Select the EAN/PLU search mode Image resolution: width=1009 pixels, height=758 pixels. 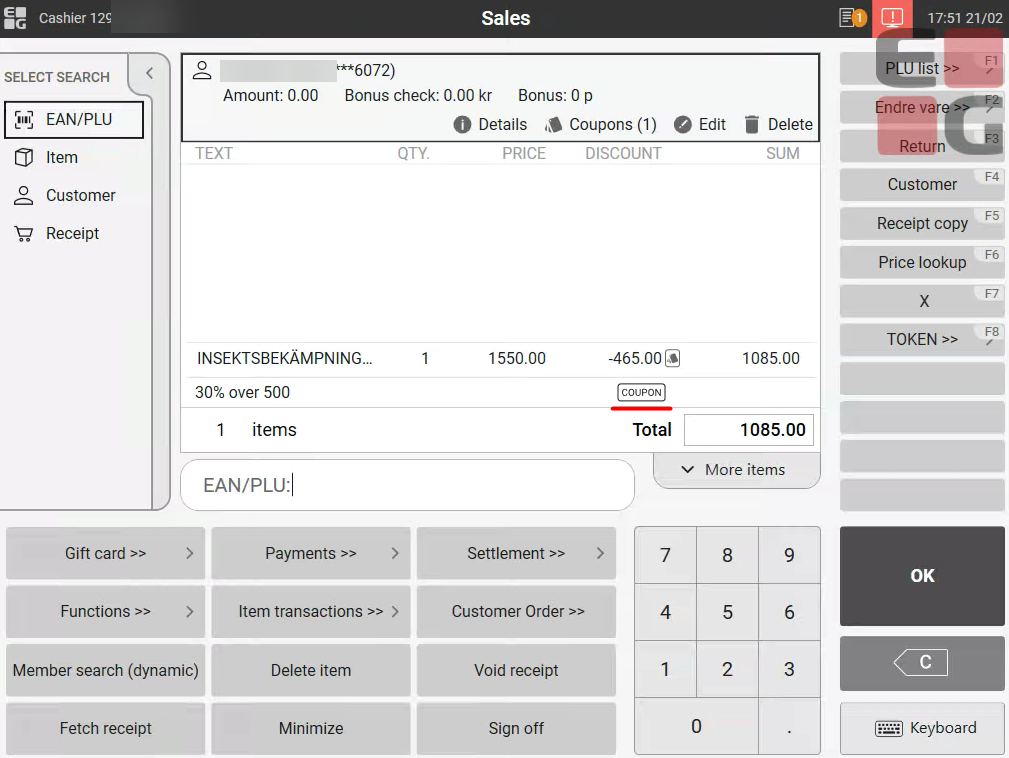click(x=74, y=120)
